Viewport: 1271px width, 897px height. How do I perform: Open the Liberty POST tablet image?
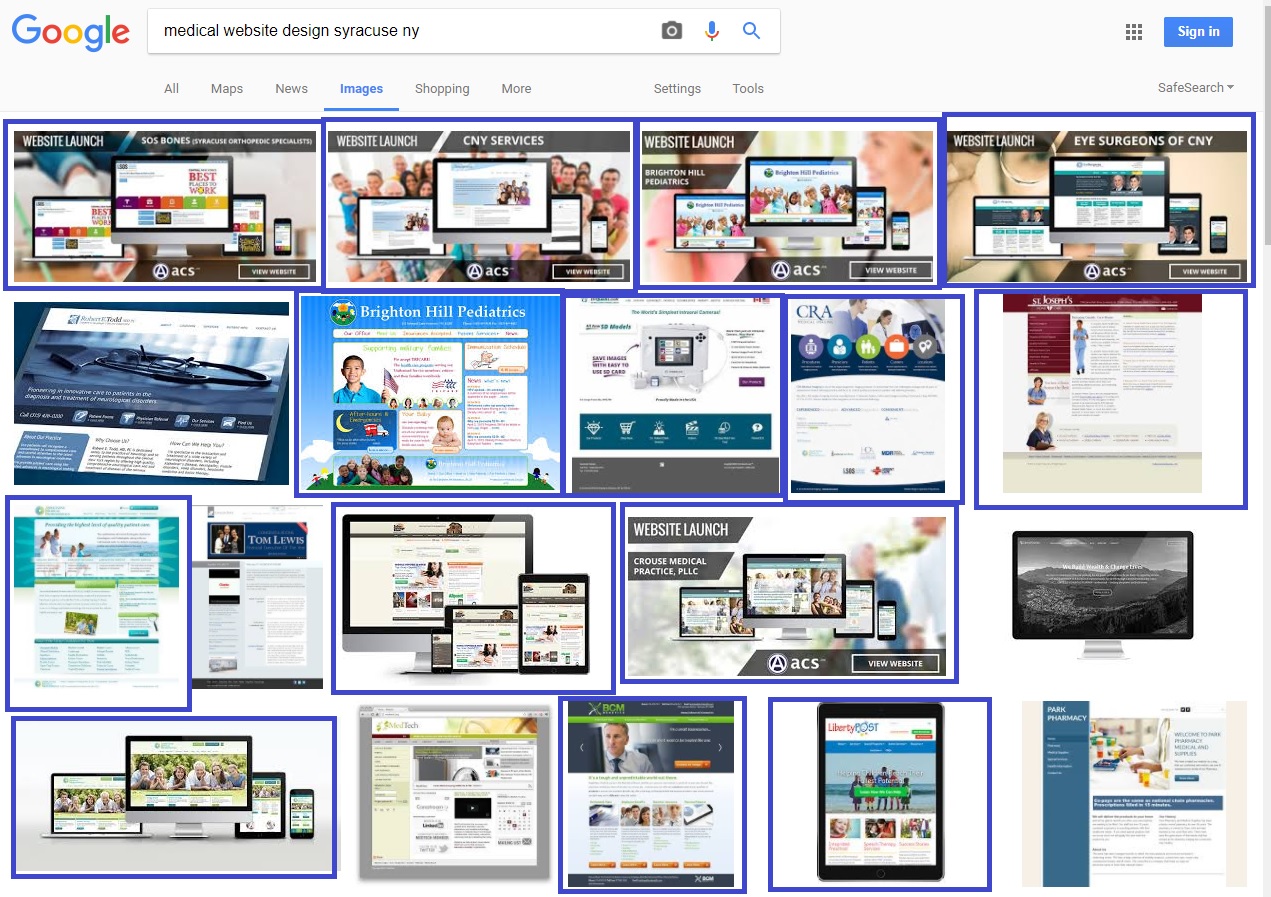[x=879, y=794]
